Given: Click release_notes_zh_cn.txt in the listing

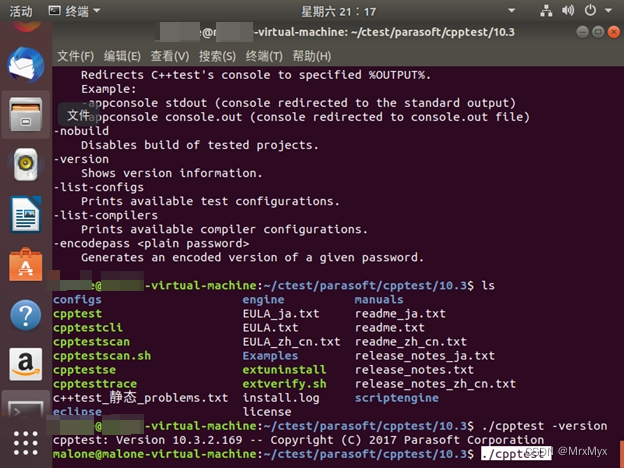Looking at the screenshot, I should coord(435,384).
